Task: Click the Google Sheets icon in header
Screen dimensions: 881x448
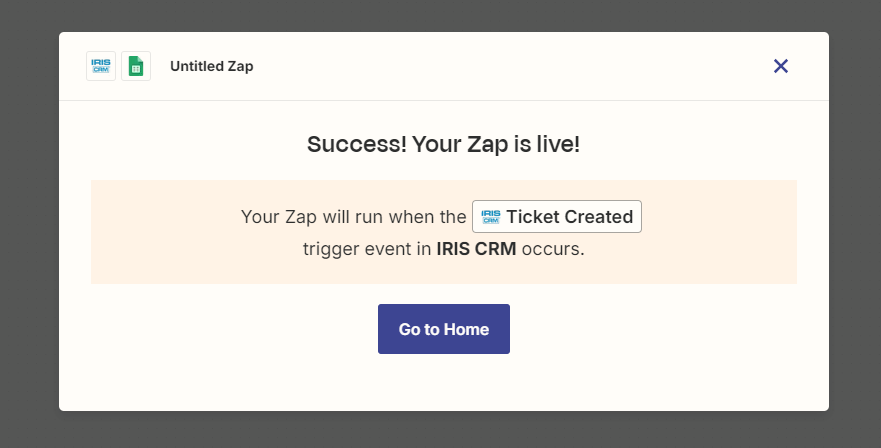Action: 136,66
